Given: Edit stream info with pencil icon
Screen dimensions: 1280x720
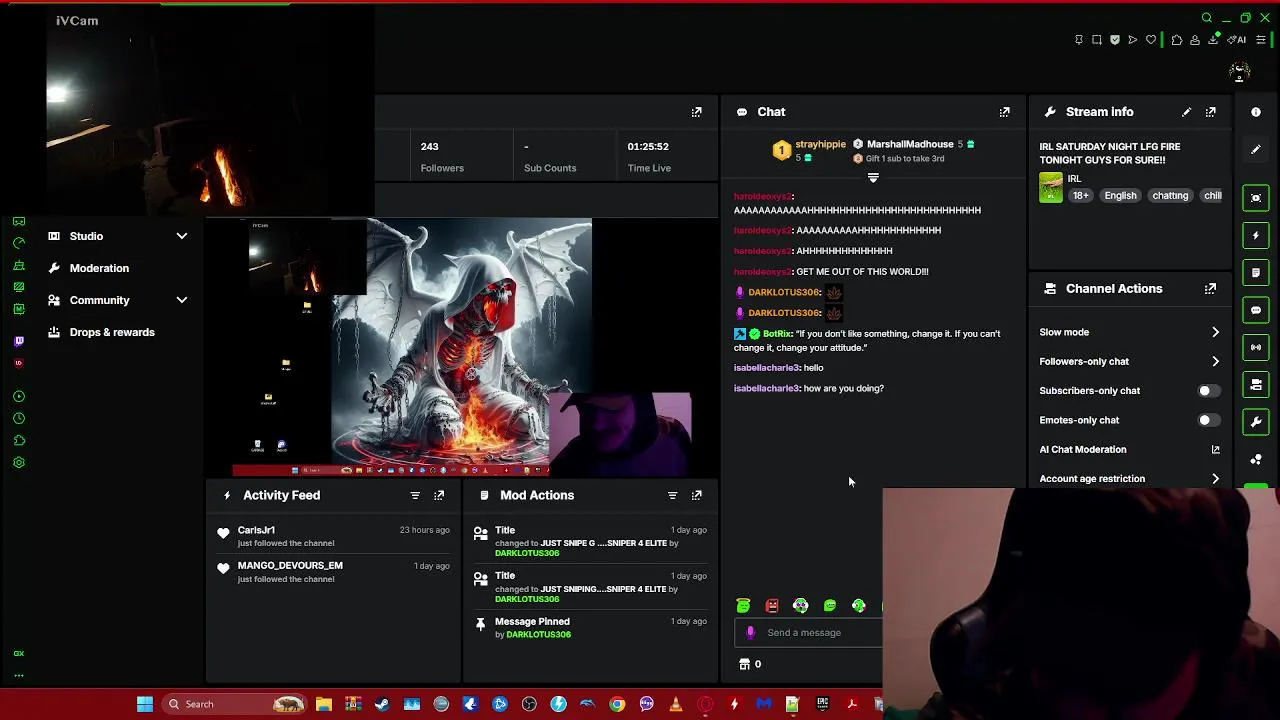Looking at the screenshot, I should point(1186,112).
